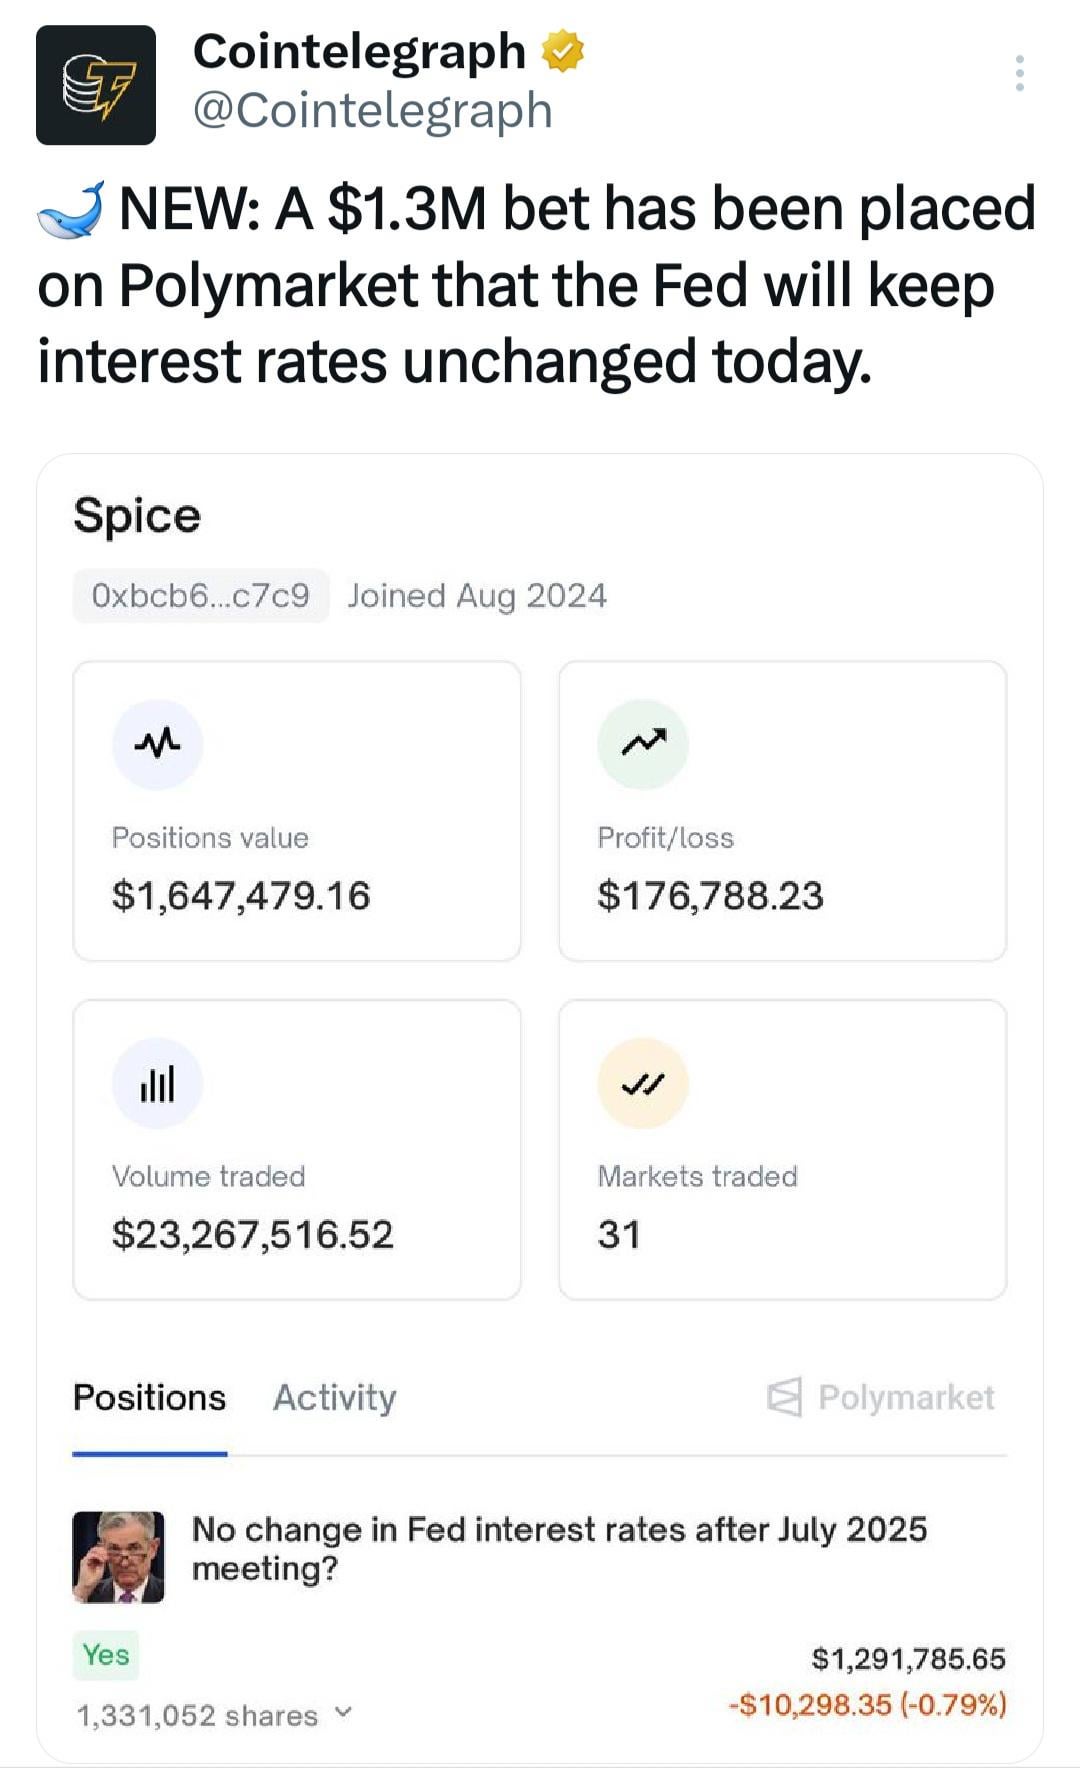
Task: Click the Markets traded double-check icon
Action: (x=643, y=1083)
